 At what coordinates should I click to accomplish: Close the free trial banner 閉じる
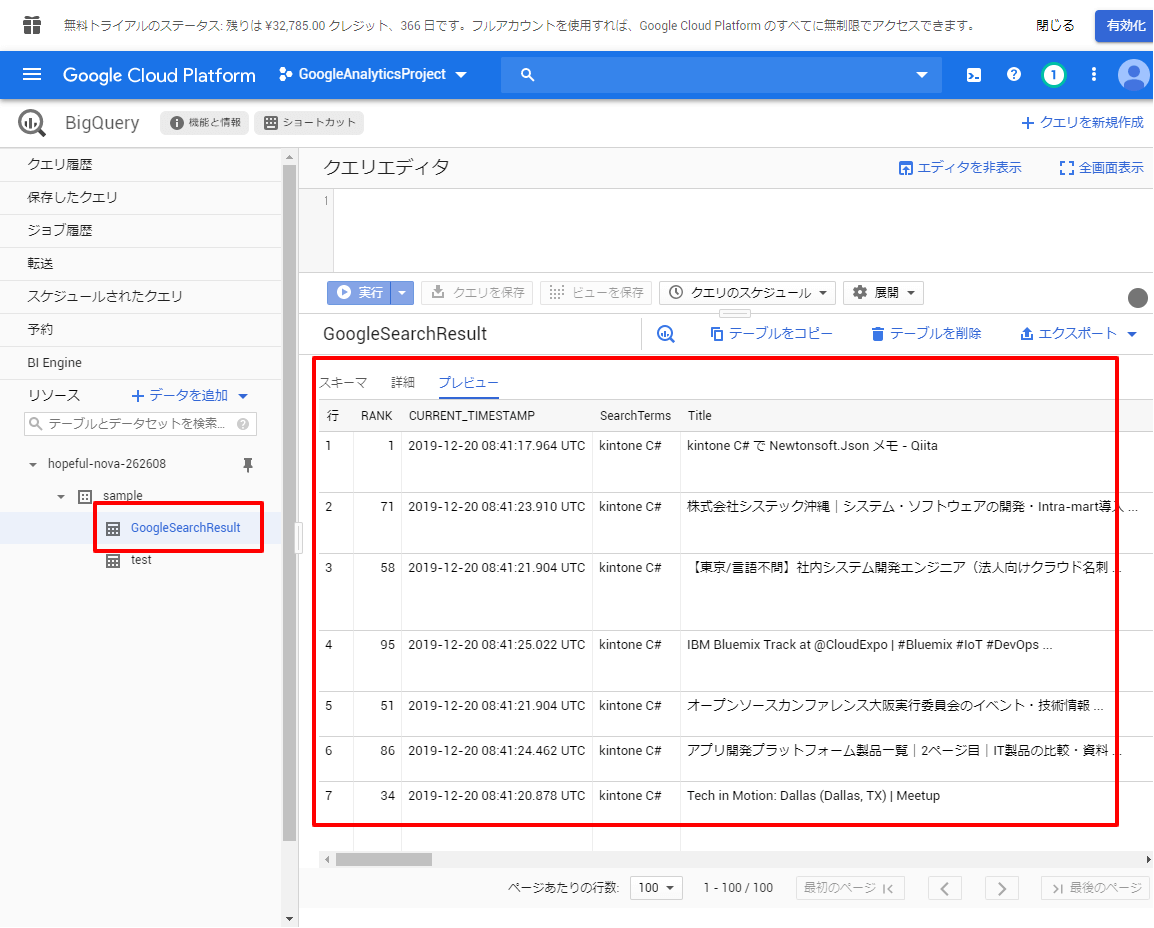click(1055, 25)
